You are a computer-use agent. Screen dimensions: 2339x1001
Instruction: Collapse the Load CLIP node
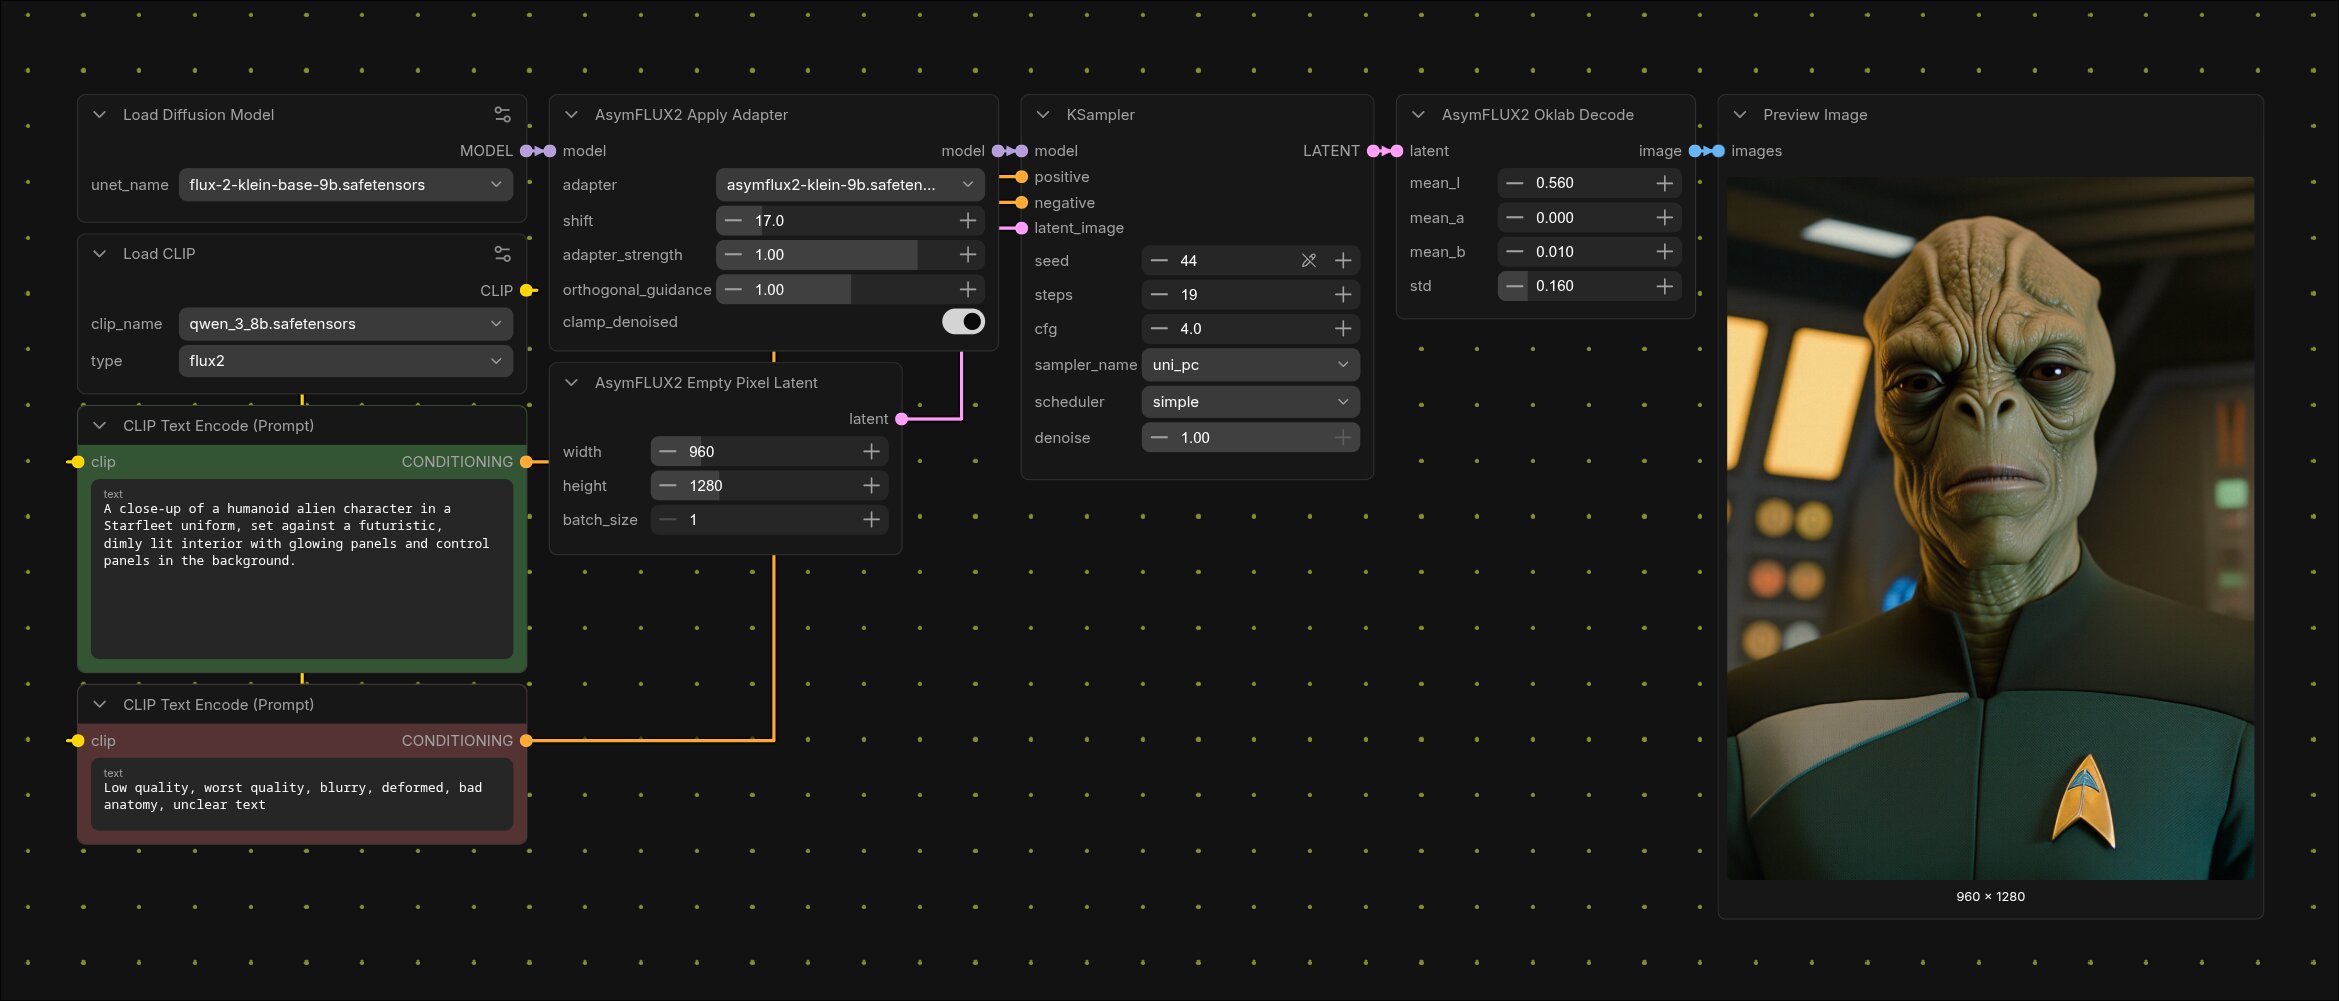pyautogui.click(x=100, y=254)
